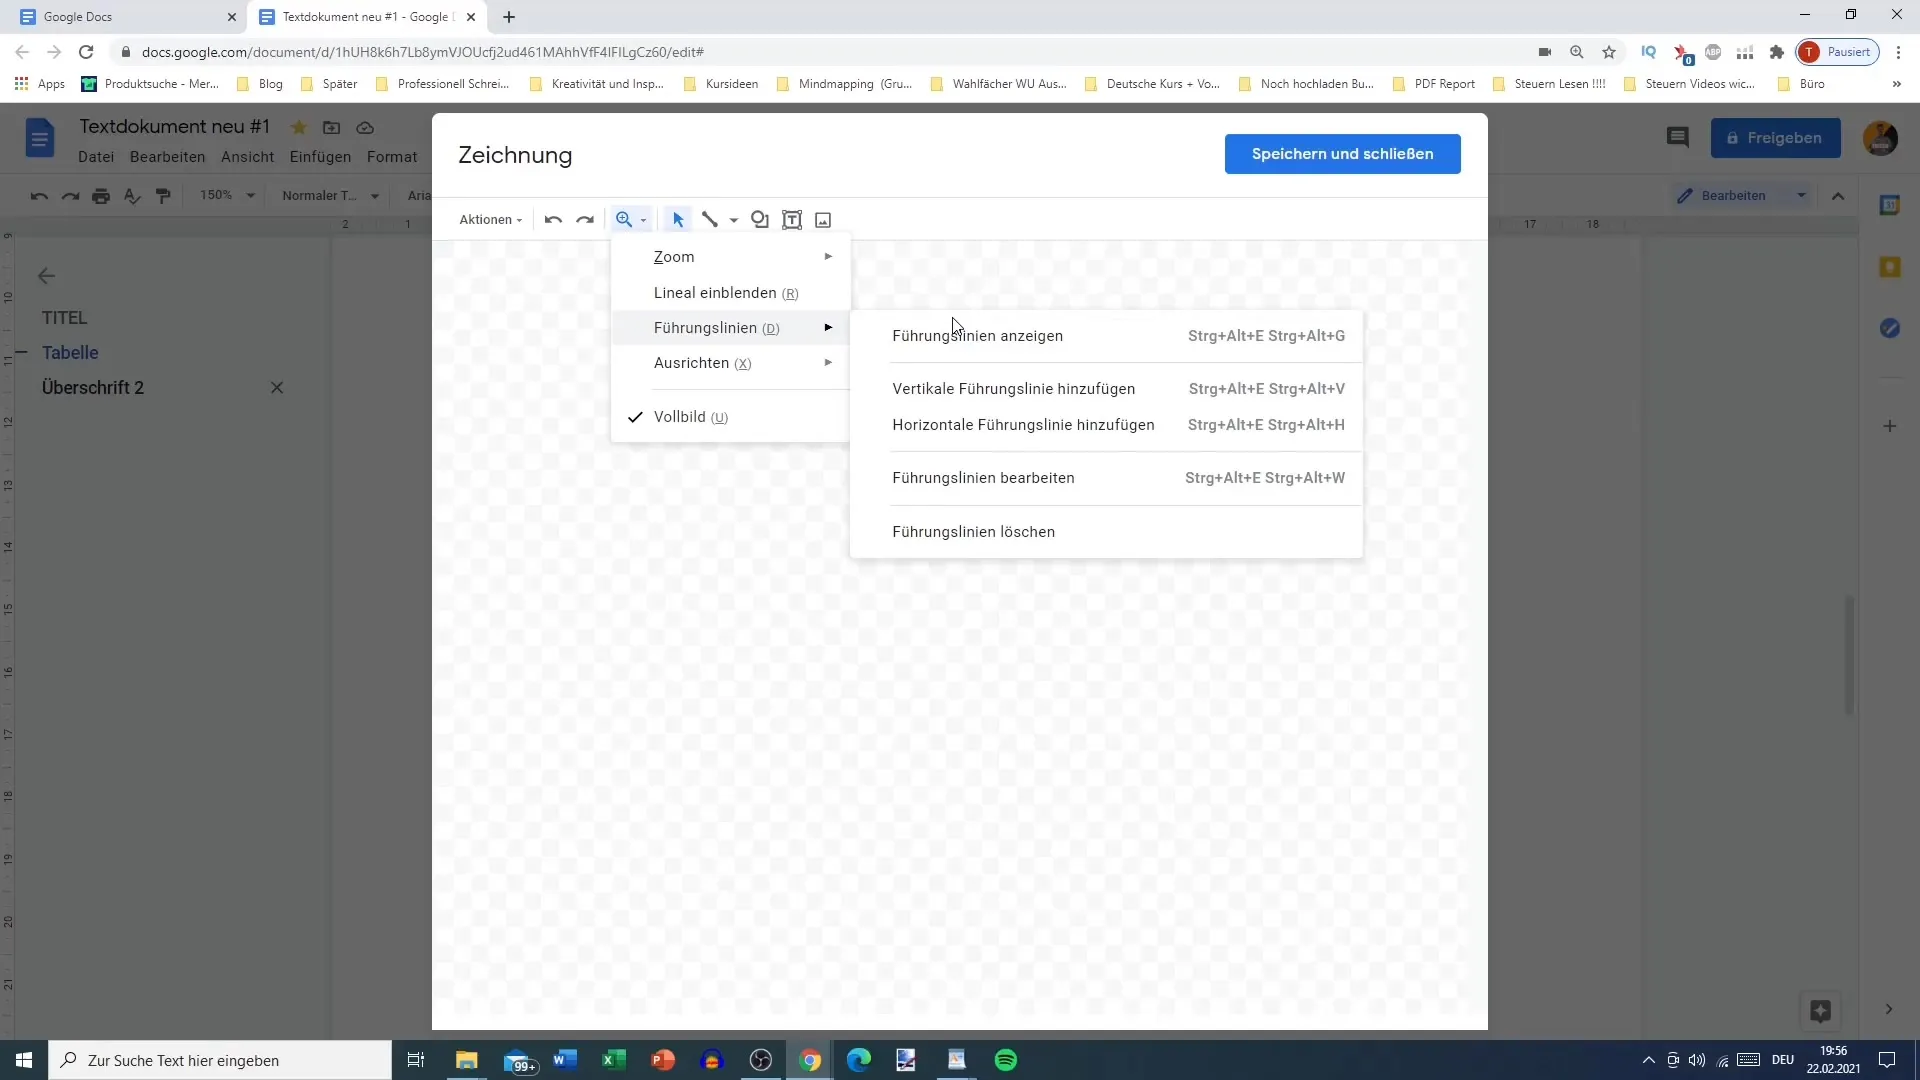Select the cursor/select tool icon
The height and width of the screenshot is (1080, 1920).
pos(678,219)
